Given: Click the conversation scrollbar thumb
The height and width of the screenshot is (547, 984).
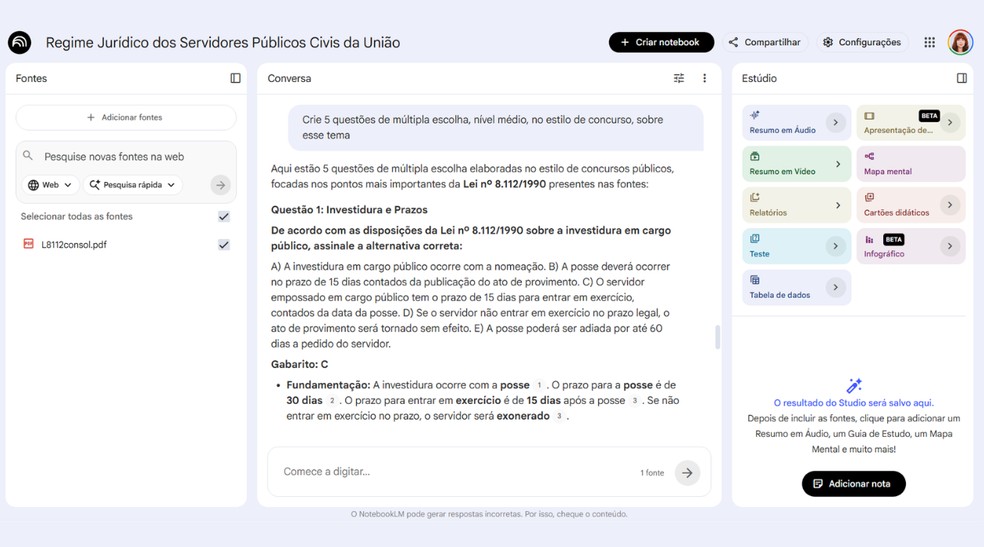Looking at the screenshot, I should (x=717, y=337).
